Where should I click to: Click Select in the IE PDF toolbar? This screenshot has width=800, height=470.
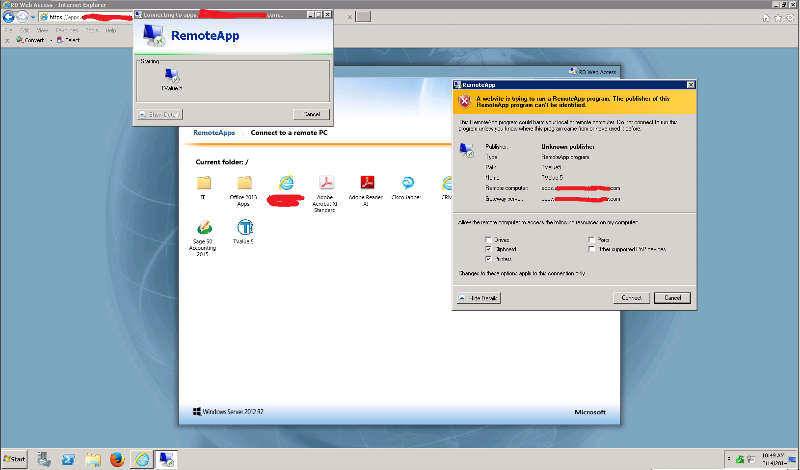click(x=68, y=40)
